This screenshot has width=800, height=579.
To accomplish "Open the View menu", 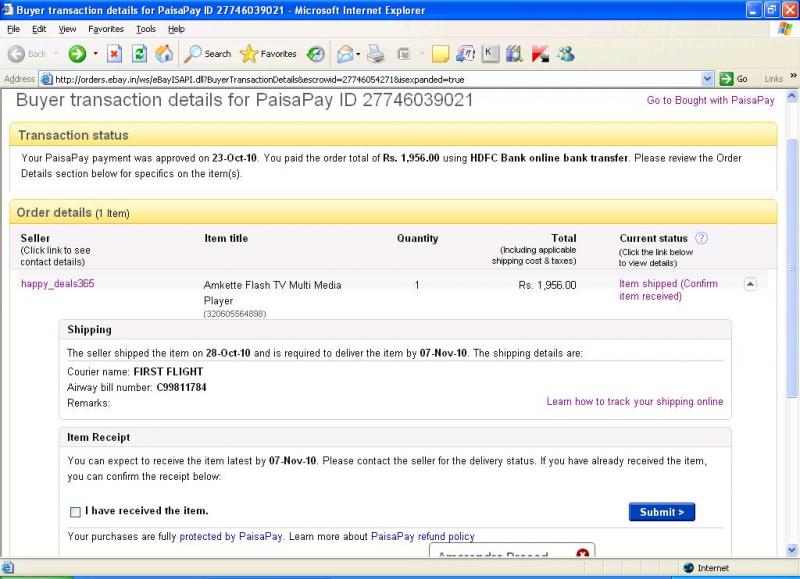I will click(67, 29).
